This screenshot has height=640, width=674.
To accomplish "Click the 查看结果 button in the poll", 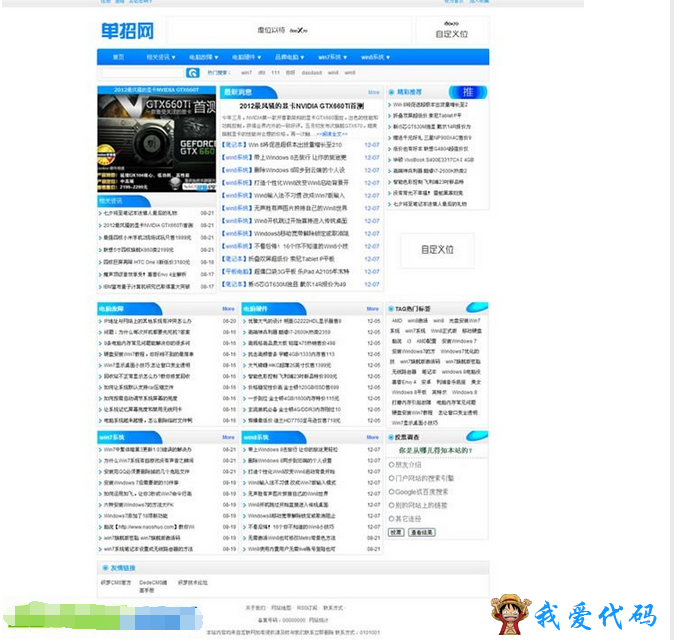I will [422, 532].
